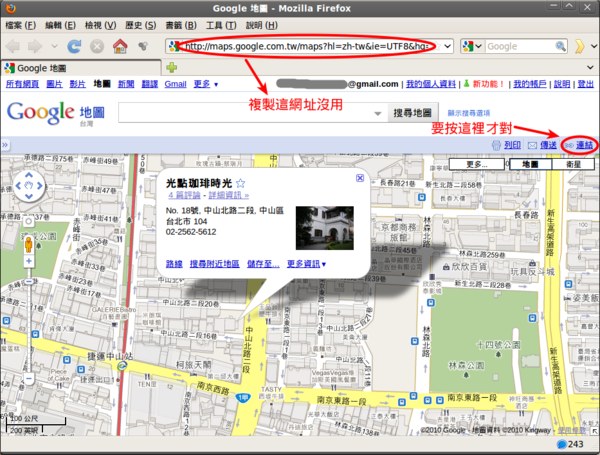Image resolution: width=600 pixels, height=455 pixels.
Task: Click the 新功能 link
Action: point(488,84)
